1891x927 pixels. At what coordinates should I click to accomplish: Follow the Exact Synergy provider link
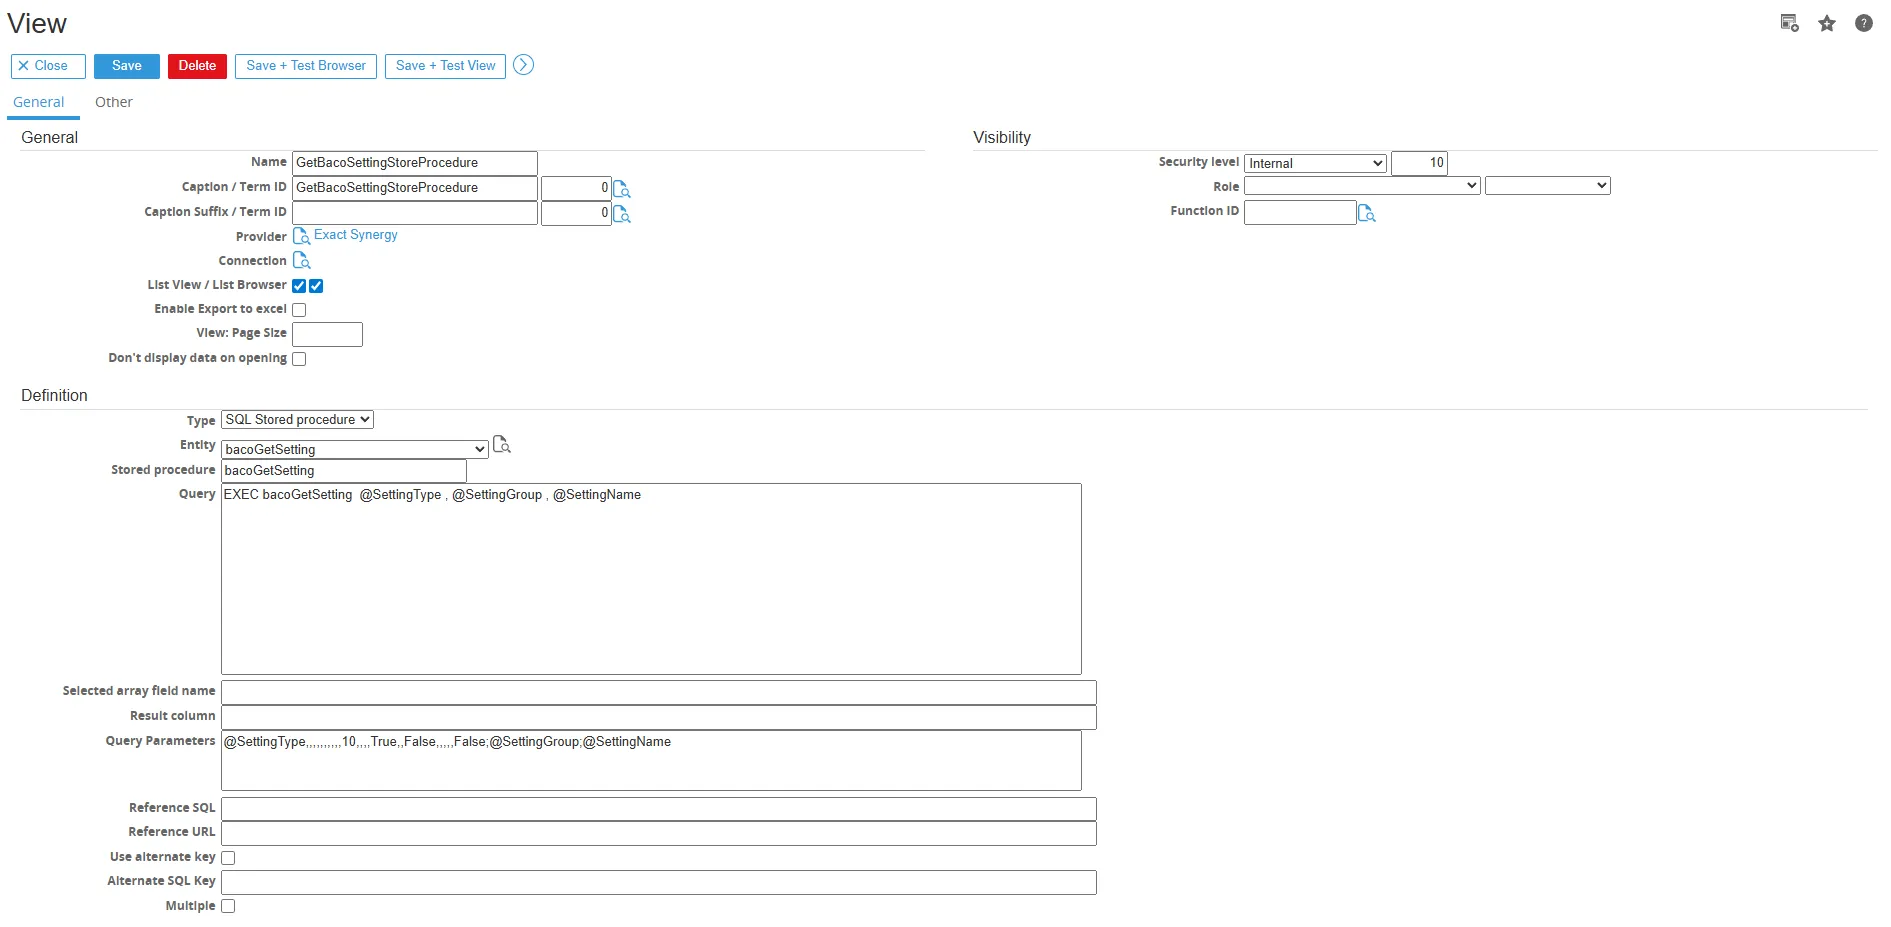pos(355,235)
